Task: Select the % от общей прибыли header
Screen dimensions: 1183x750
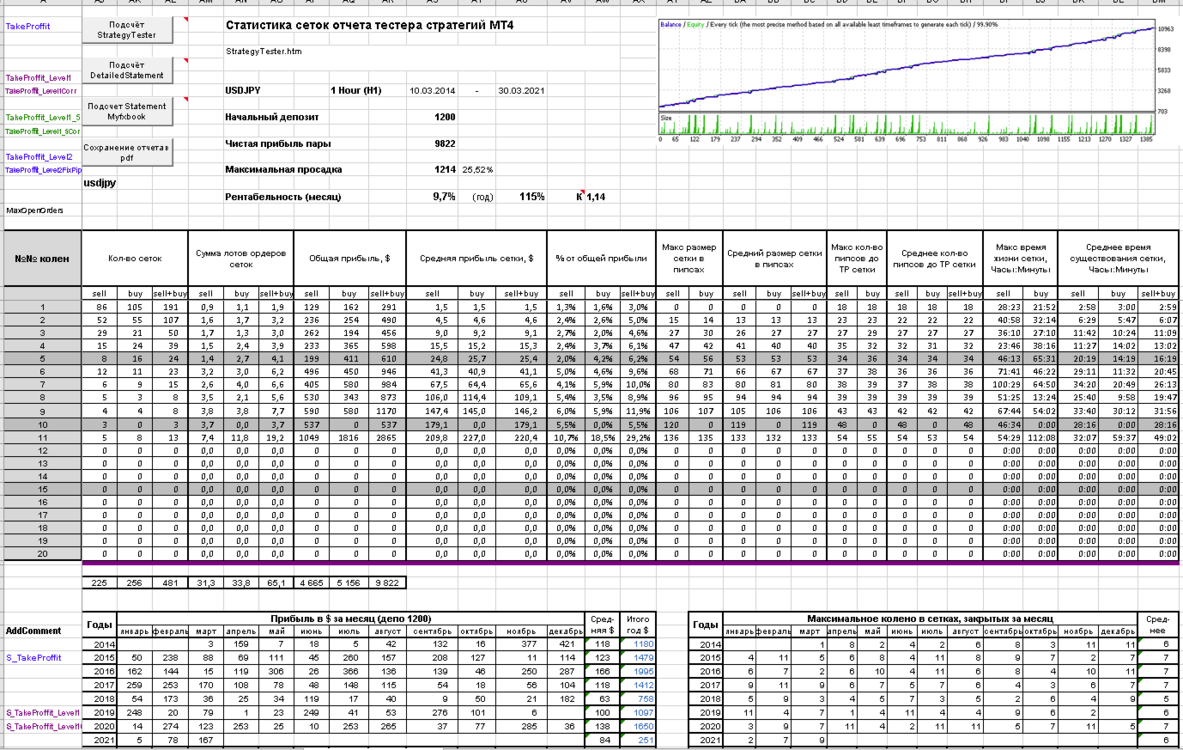Action: click(x=601, y=258)
